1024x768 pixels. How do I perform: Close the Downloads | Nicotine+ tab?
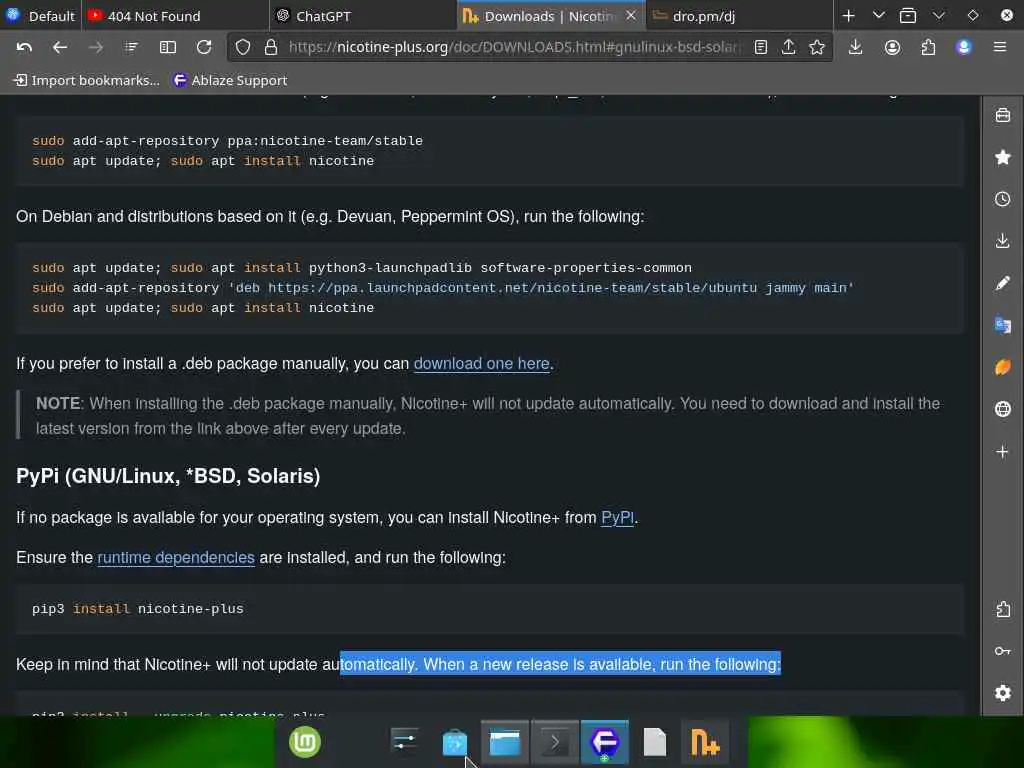click(x=631, y=16)
